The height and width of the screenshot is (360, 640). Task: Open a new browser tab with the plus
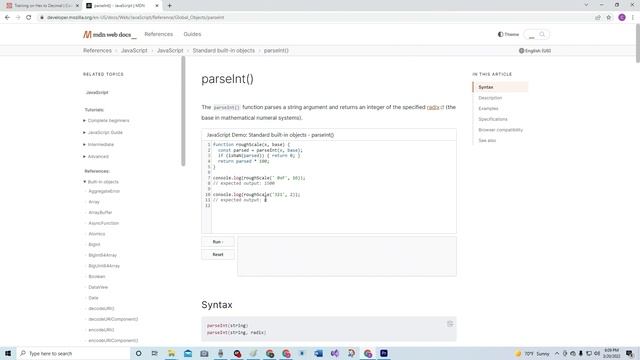(x=169, y=6)
